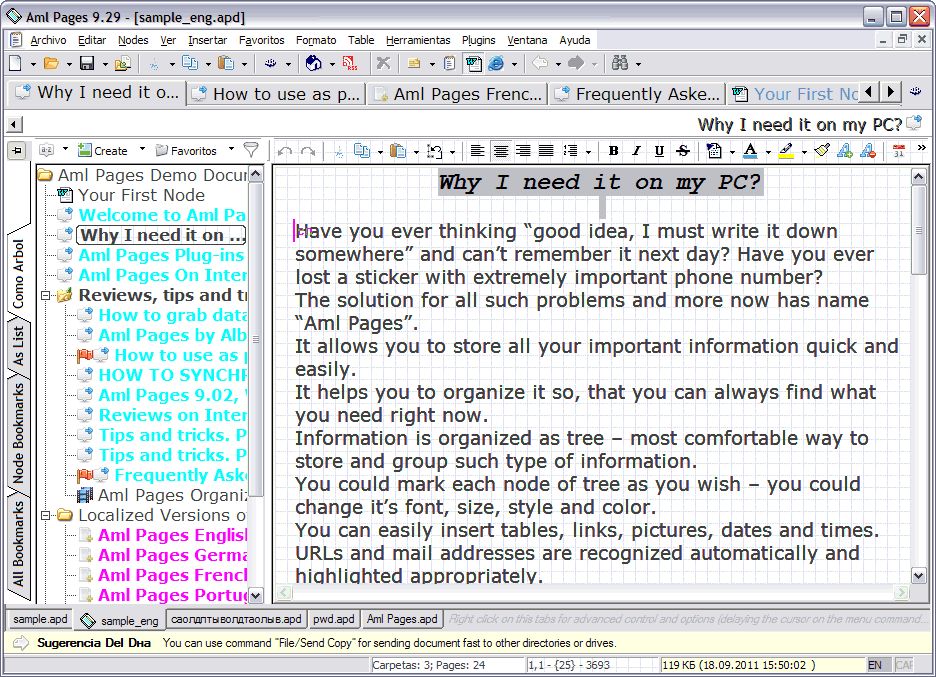Toggle strikethrough formatting

[x=683, y=151]
